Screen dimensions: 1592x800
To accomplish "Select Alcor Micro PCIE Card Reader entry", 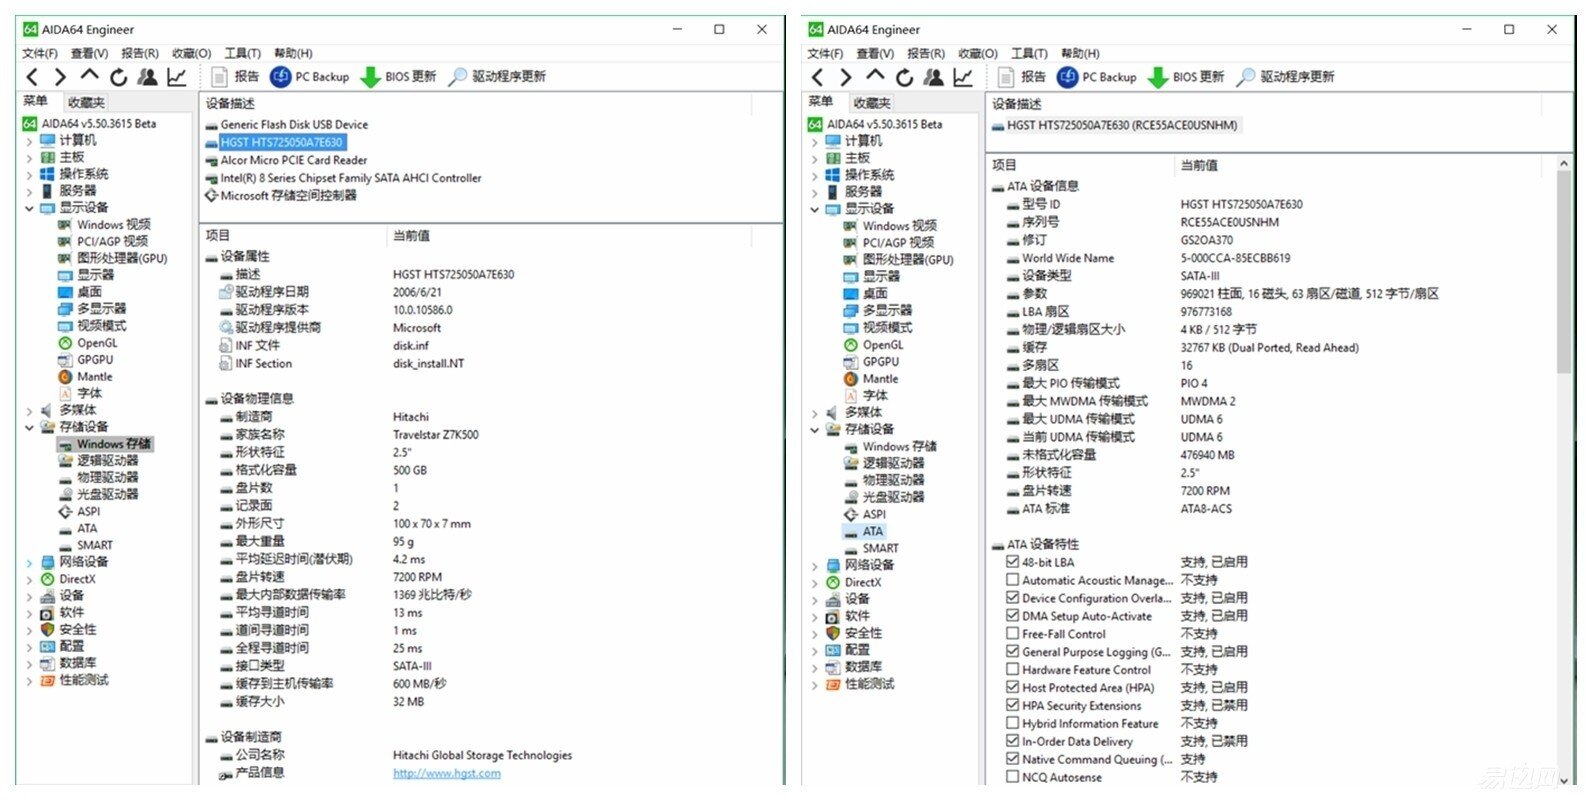I will coord(294,160).
